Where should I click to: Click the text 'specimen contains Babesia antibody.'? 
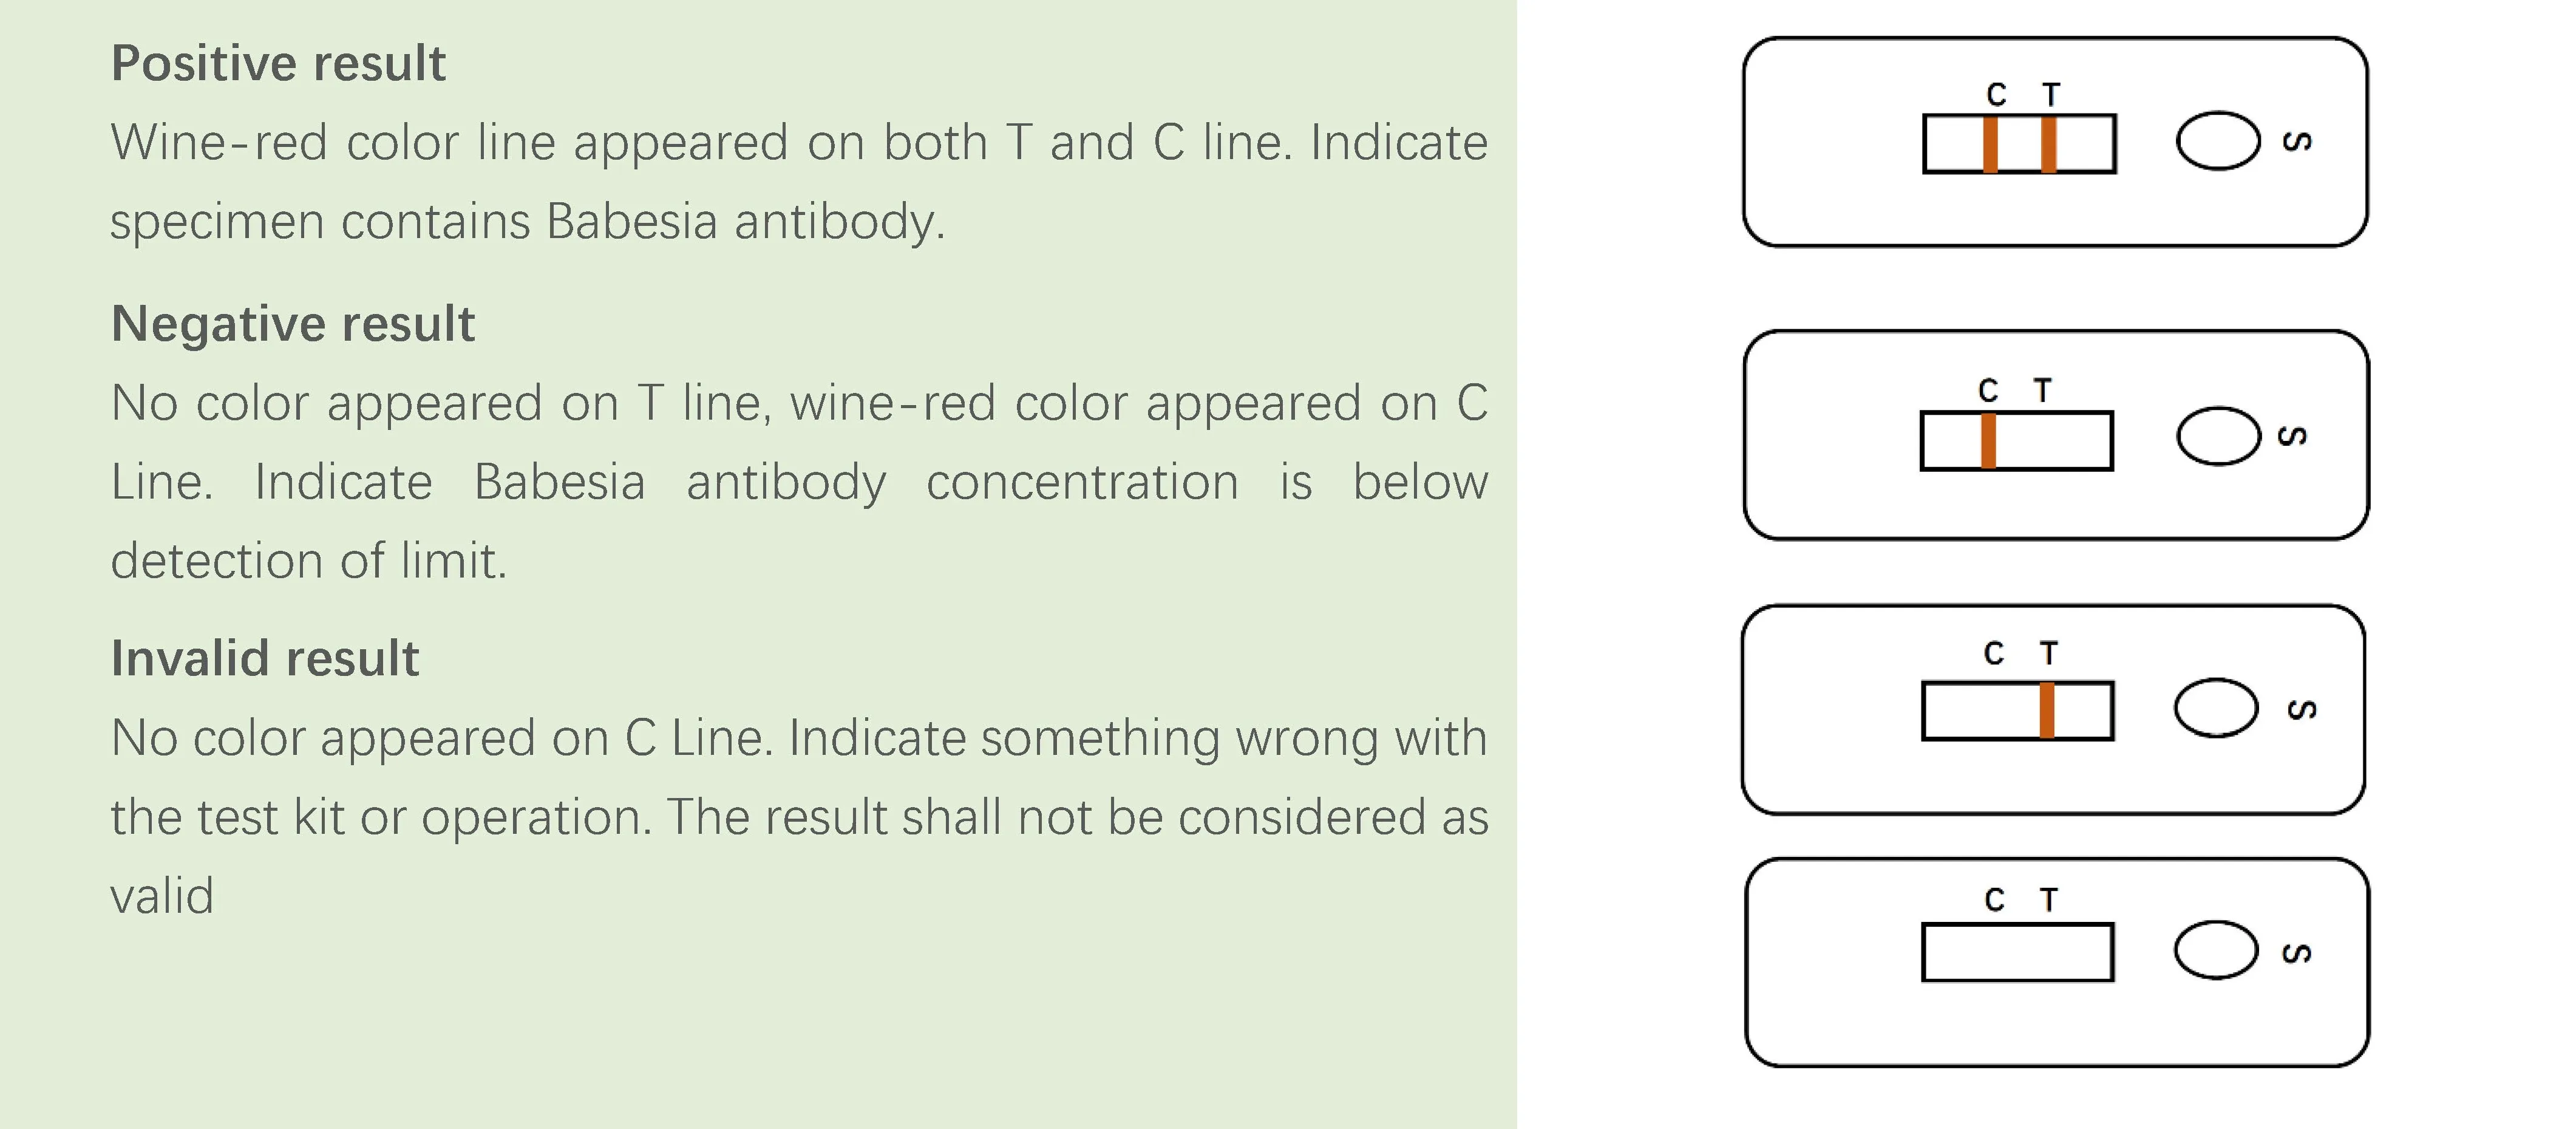527,221
